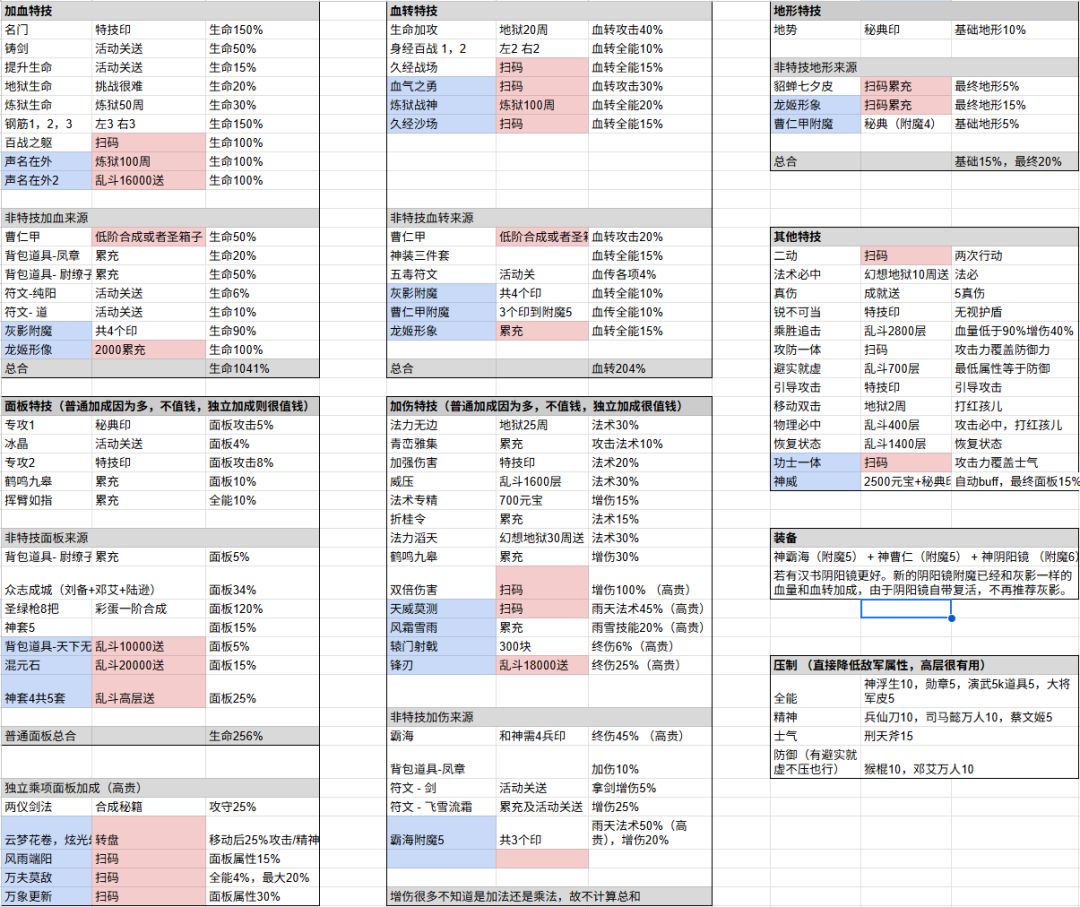Select the 乱斗18000送 pink cell
This screenshot has height=907, width=1080.
click(x=542, y=665)
